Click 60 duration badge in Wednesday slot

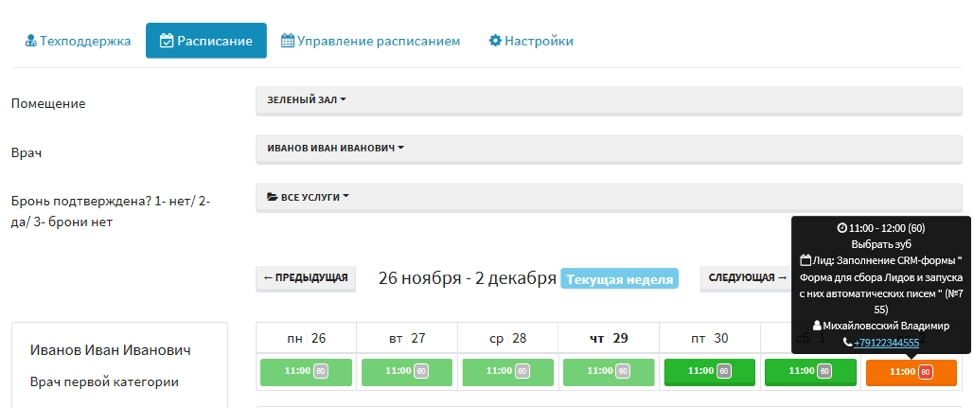524,371
